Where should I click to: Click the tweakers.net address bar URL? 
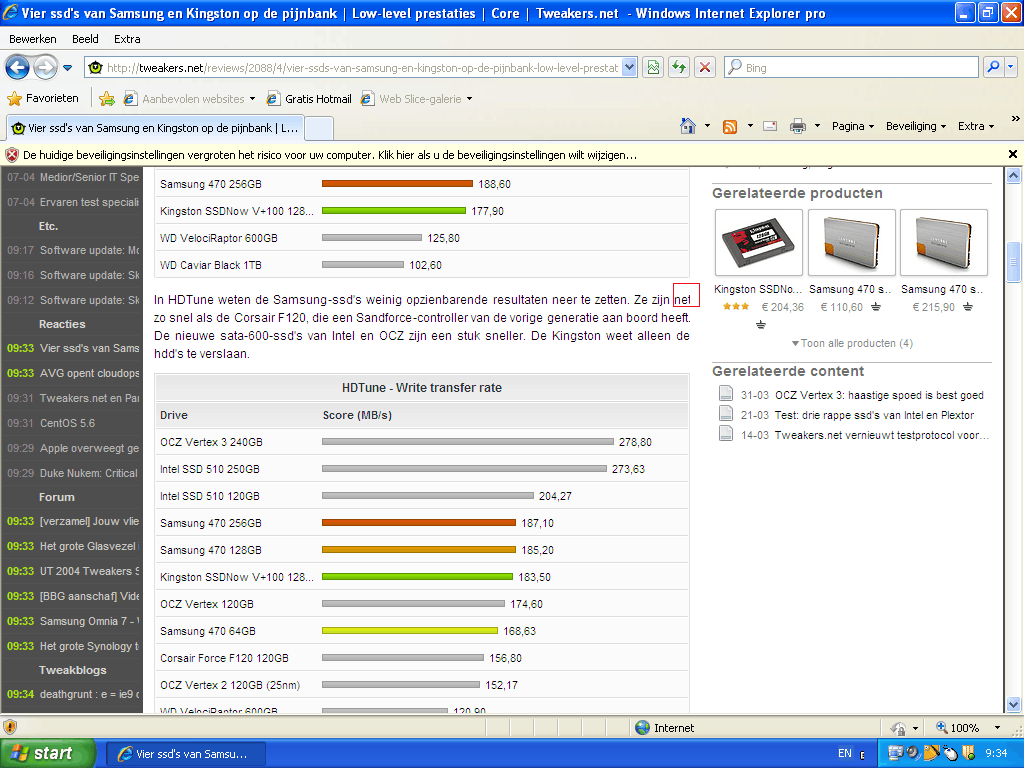(x=362, y=67)
